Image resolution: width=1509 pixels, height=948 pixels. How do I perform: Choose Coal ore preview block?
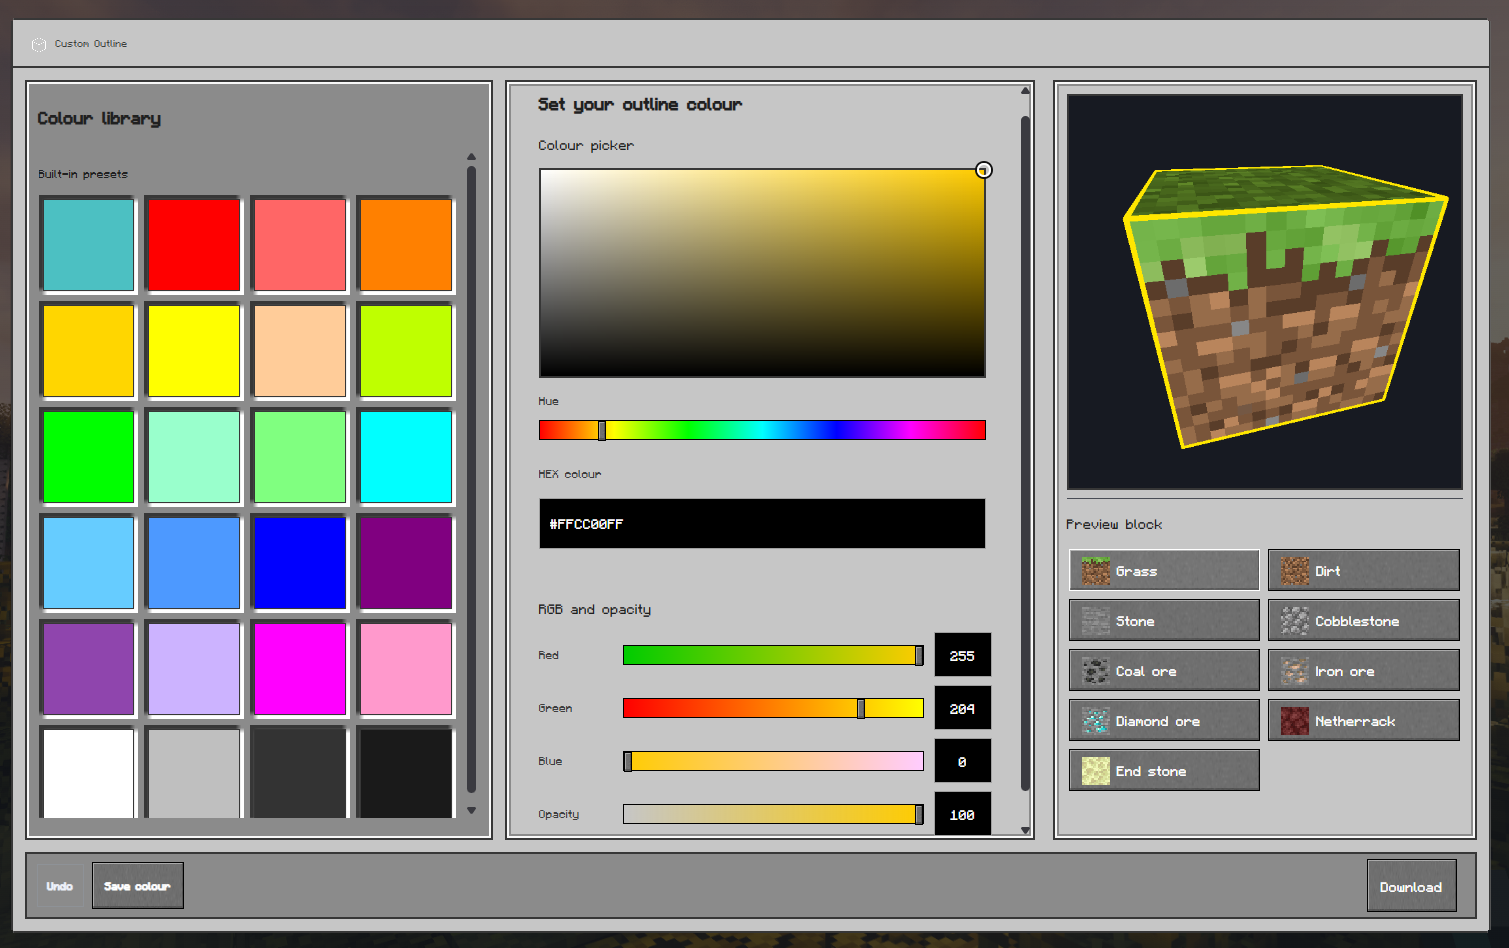coord(1164,670)
